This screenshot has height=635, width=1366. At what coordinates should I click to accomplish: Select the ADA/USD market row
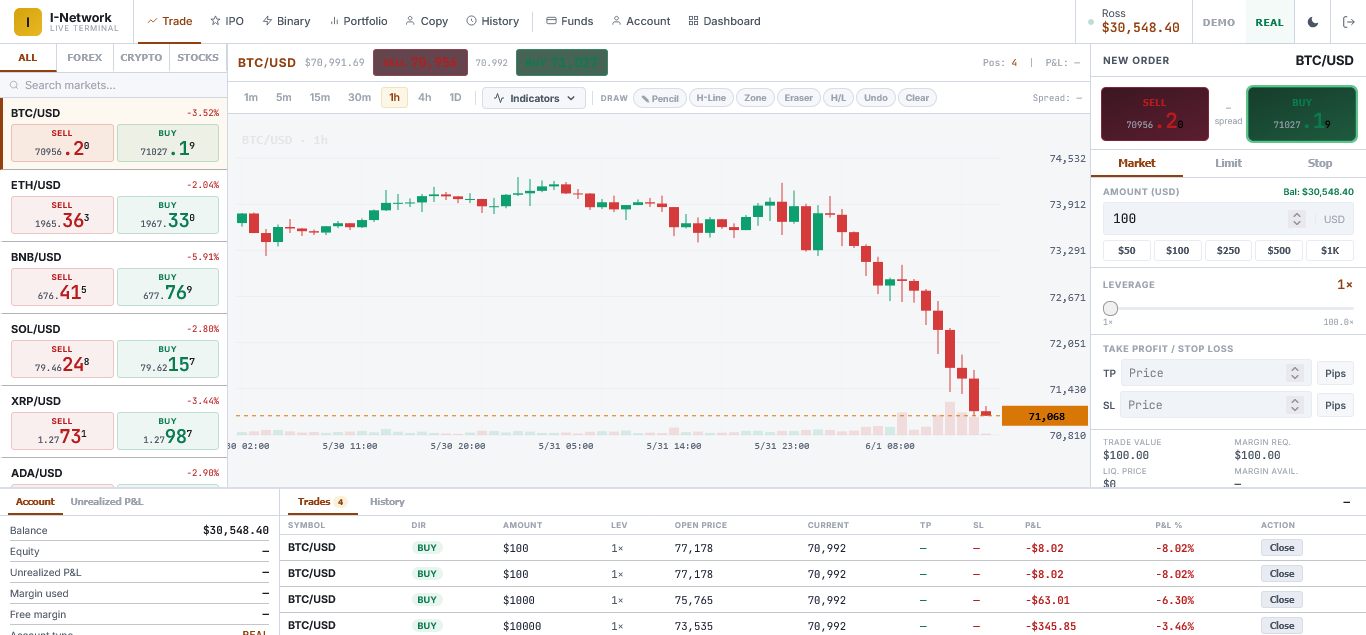pos(113,473)
